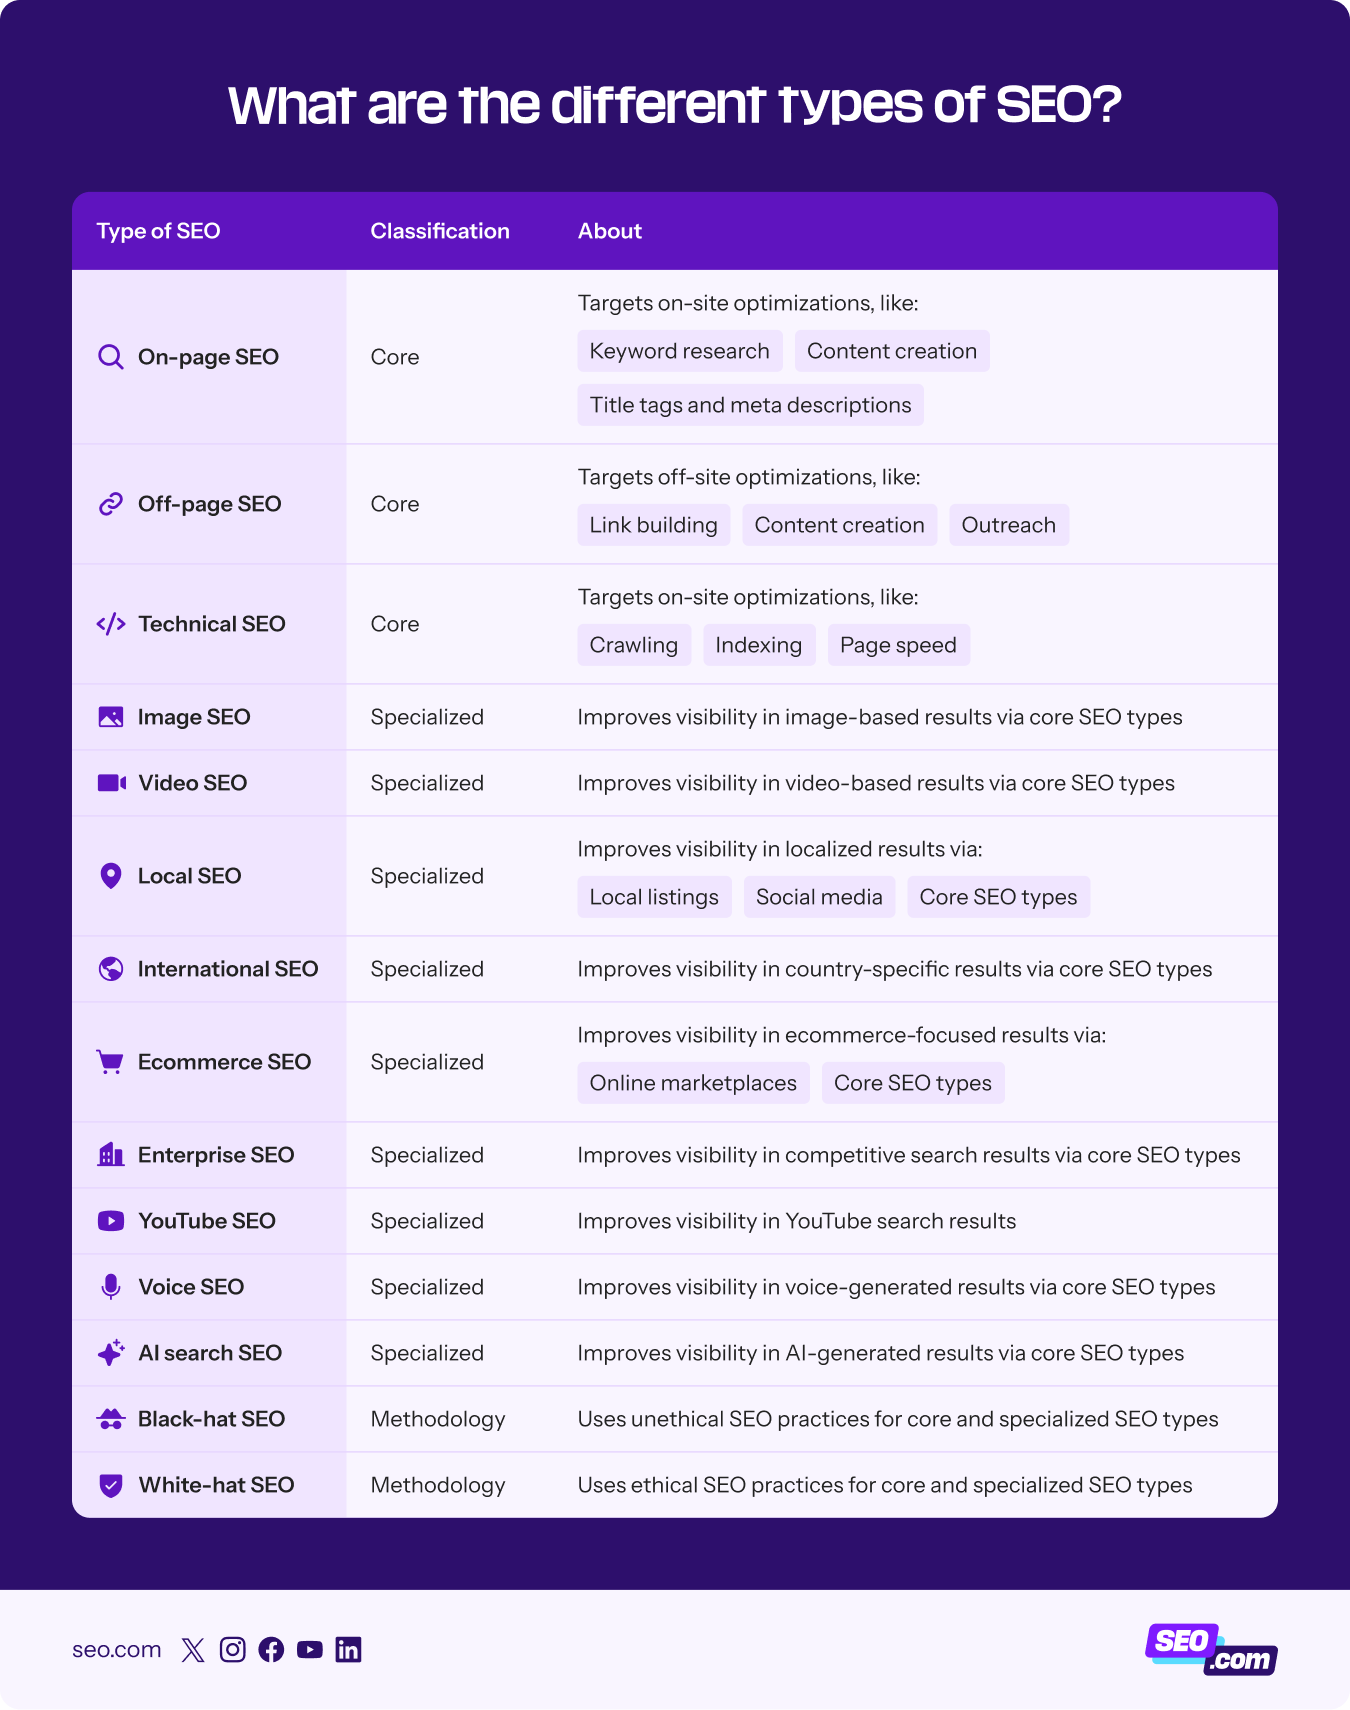The image size is (1350, 1710).
Task: Click the shopping cart icon for Ecommerce SEO
Action: [110, 1062]
